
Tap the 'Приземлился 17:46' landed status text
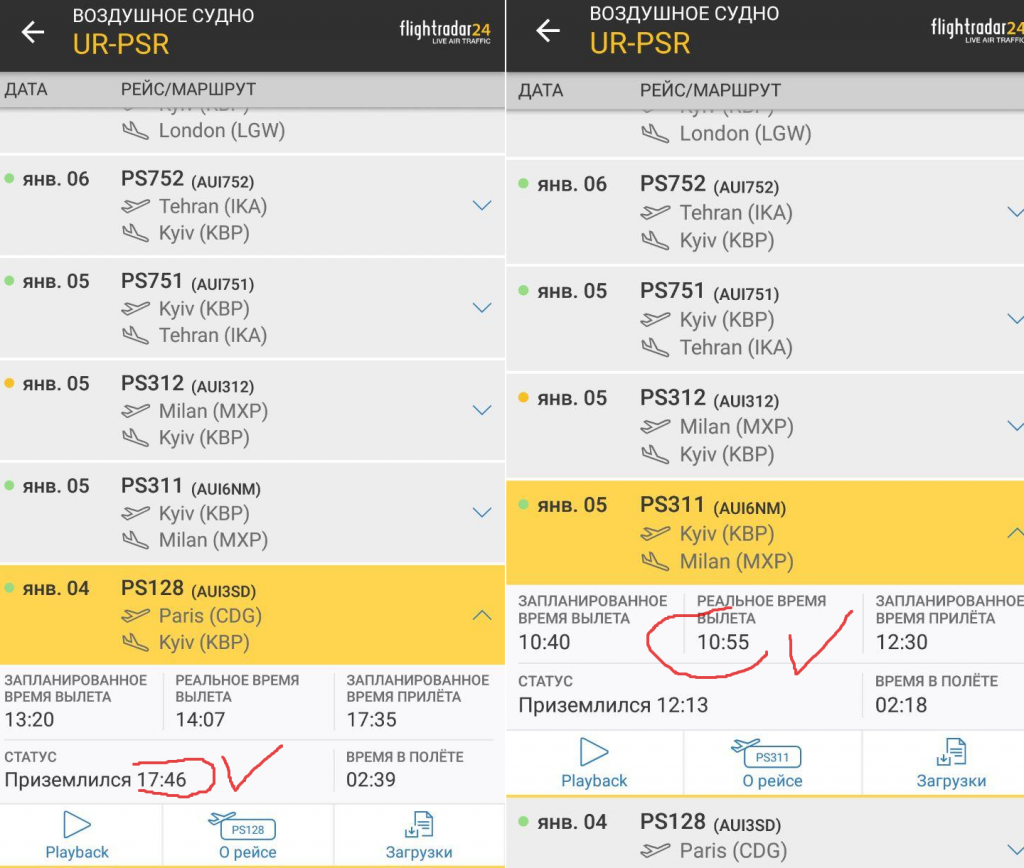coord(108,779)
